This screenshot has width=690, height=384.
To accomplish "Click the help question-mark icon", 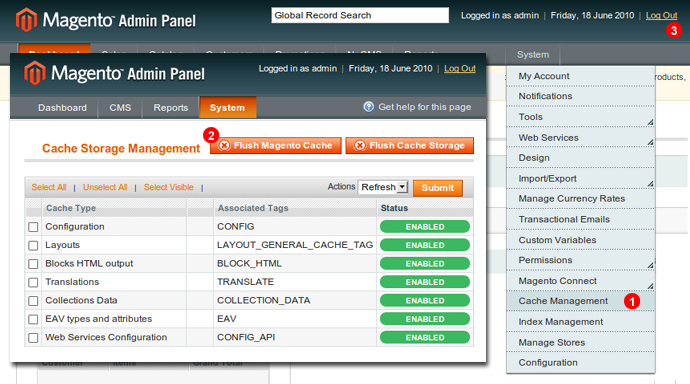I will click(368, 107).
